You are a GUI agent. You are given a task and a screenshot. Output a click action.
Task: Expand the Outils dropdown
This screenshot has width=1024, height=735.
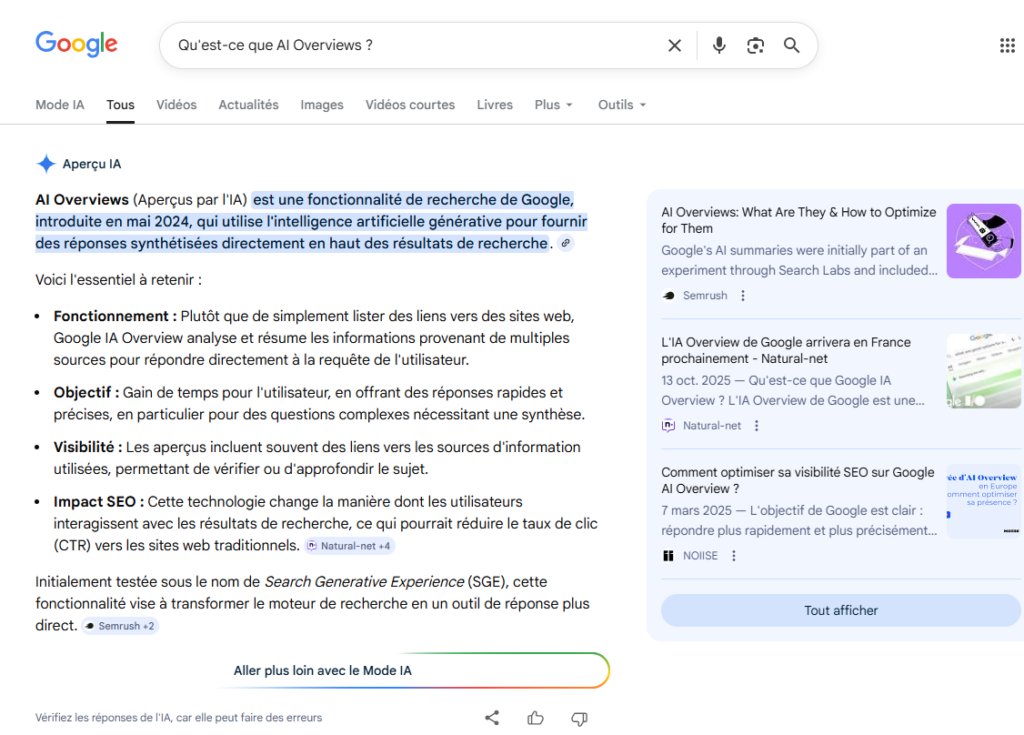pos(621,105)
